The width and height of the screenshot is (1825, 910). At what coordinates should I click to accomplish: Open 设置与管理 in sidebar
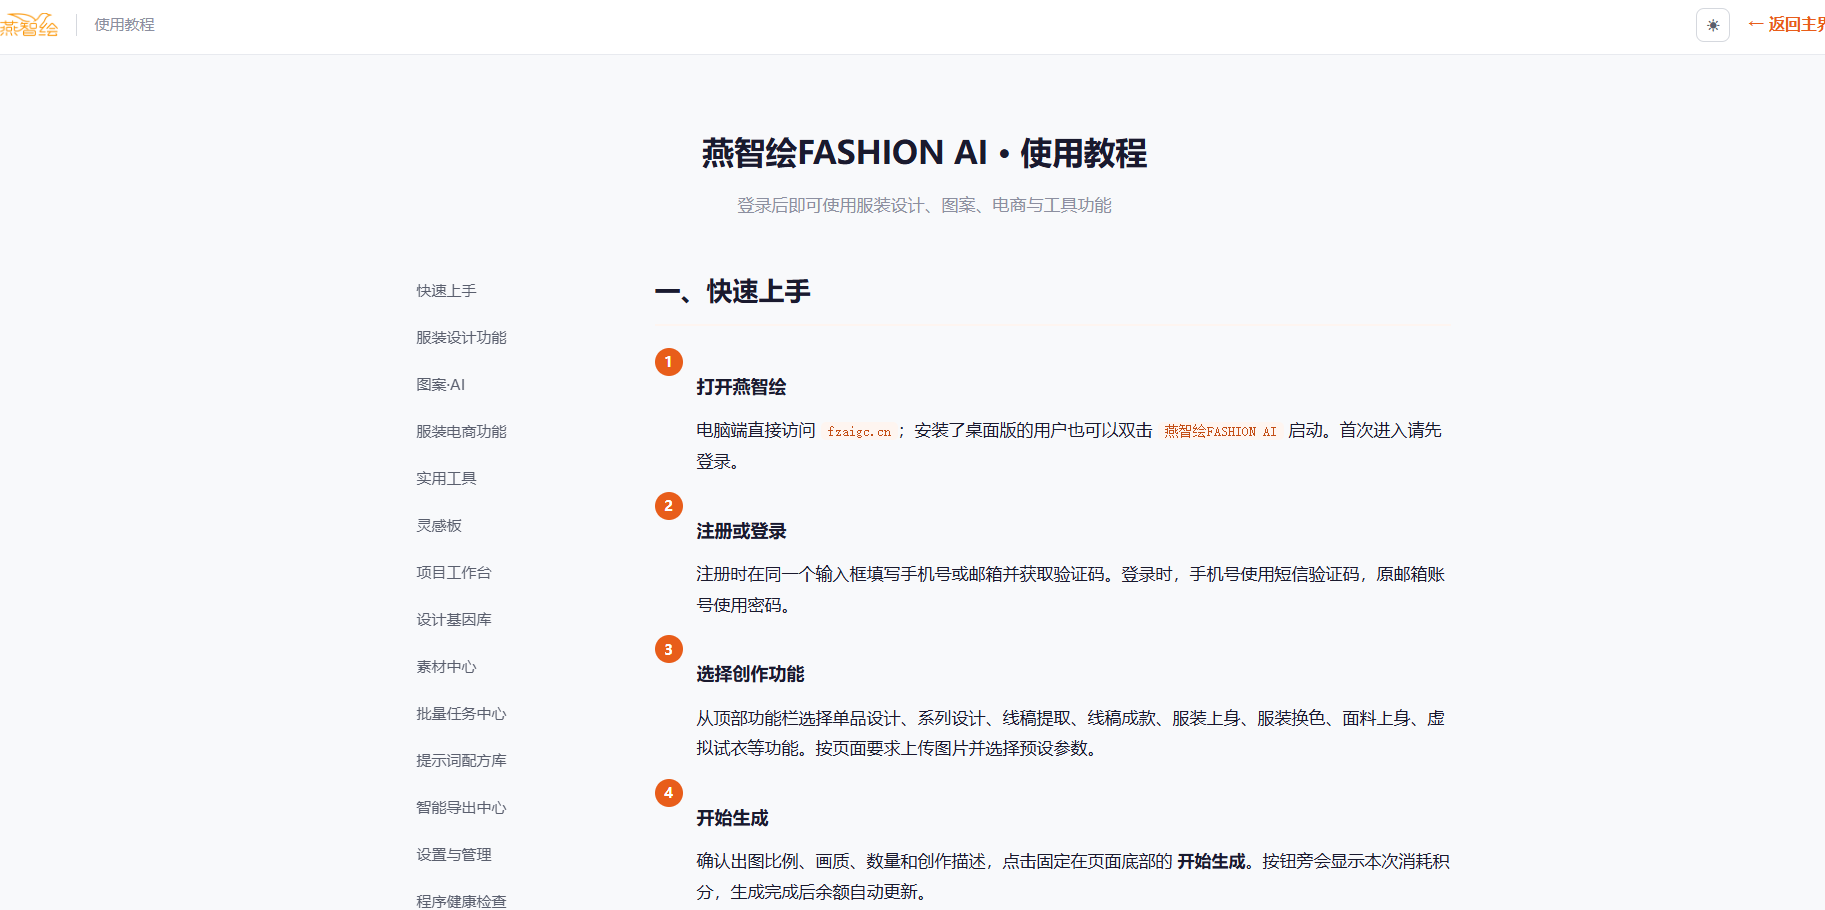coord(454,855)
